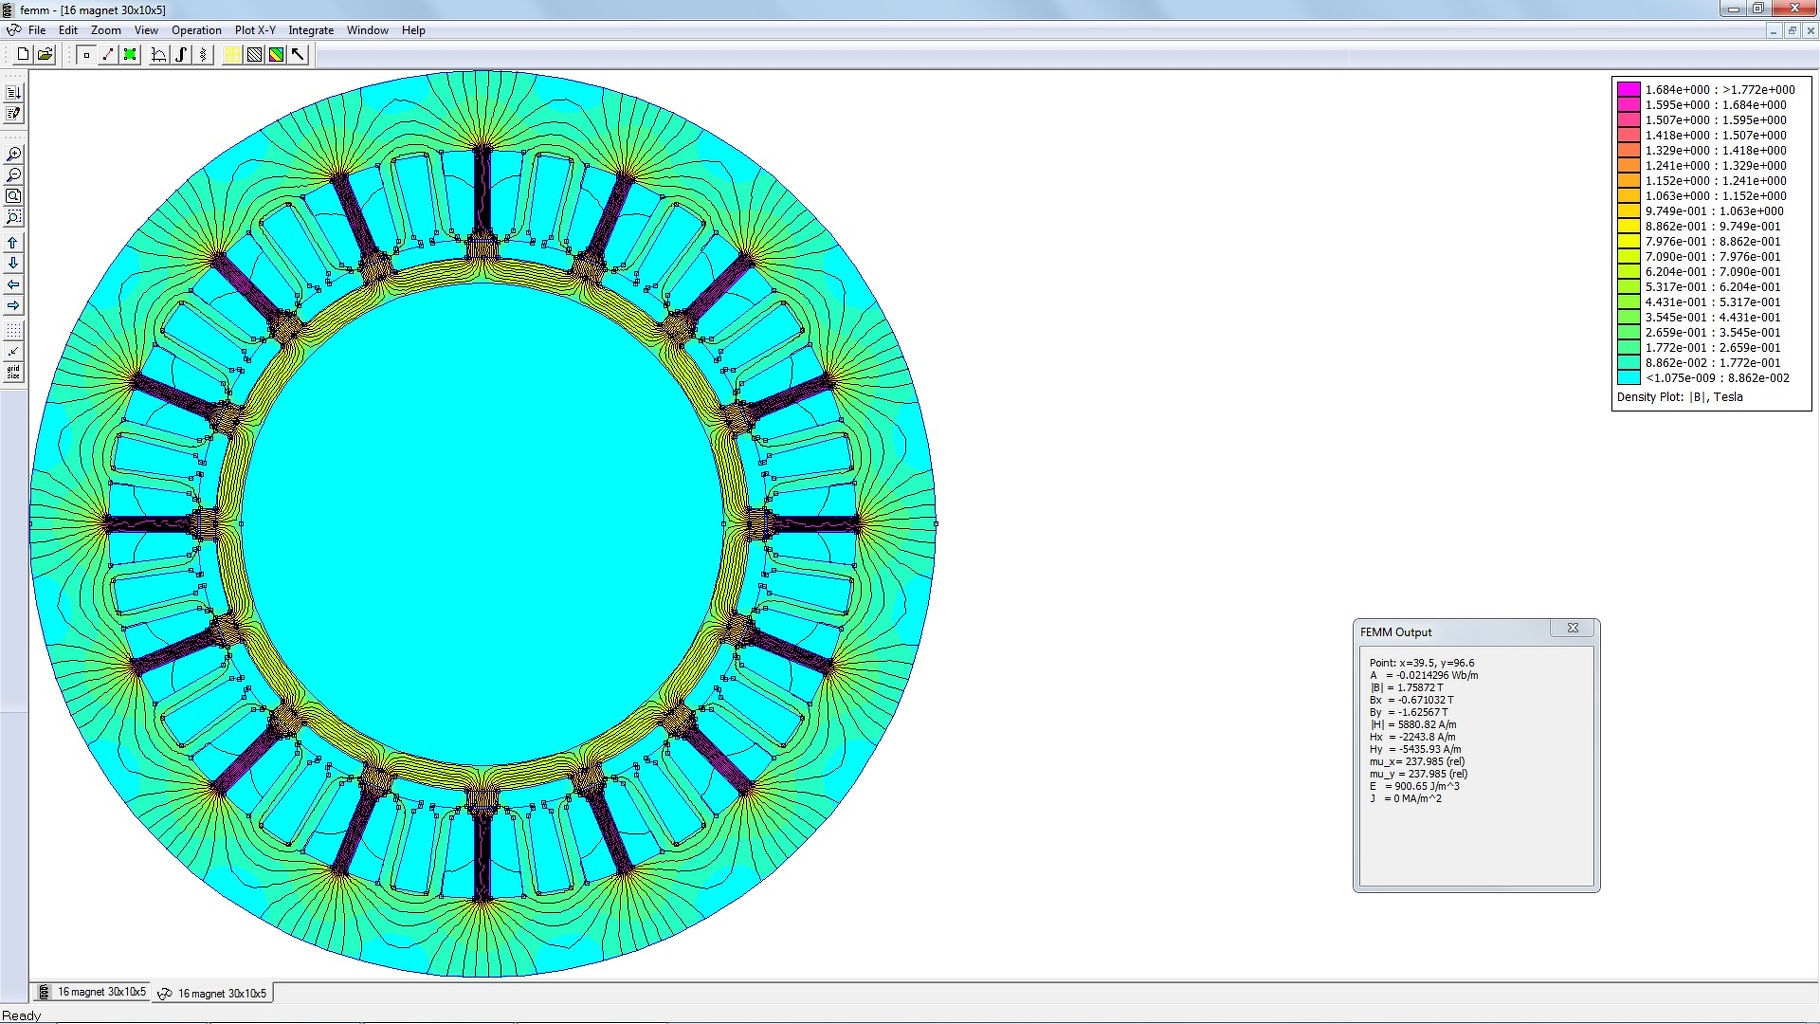Select the green Block area mode tool
Screen dimensions: 1820x1024
tap(130, 55)
